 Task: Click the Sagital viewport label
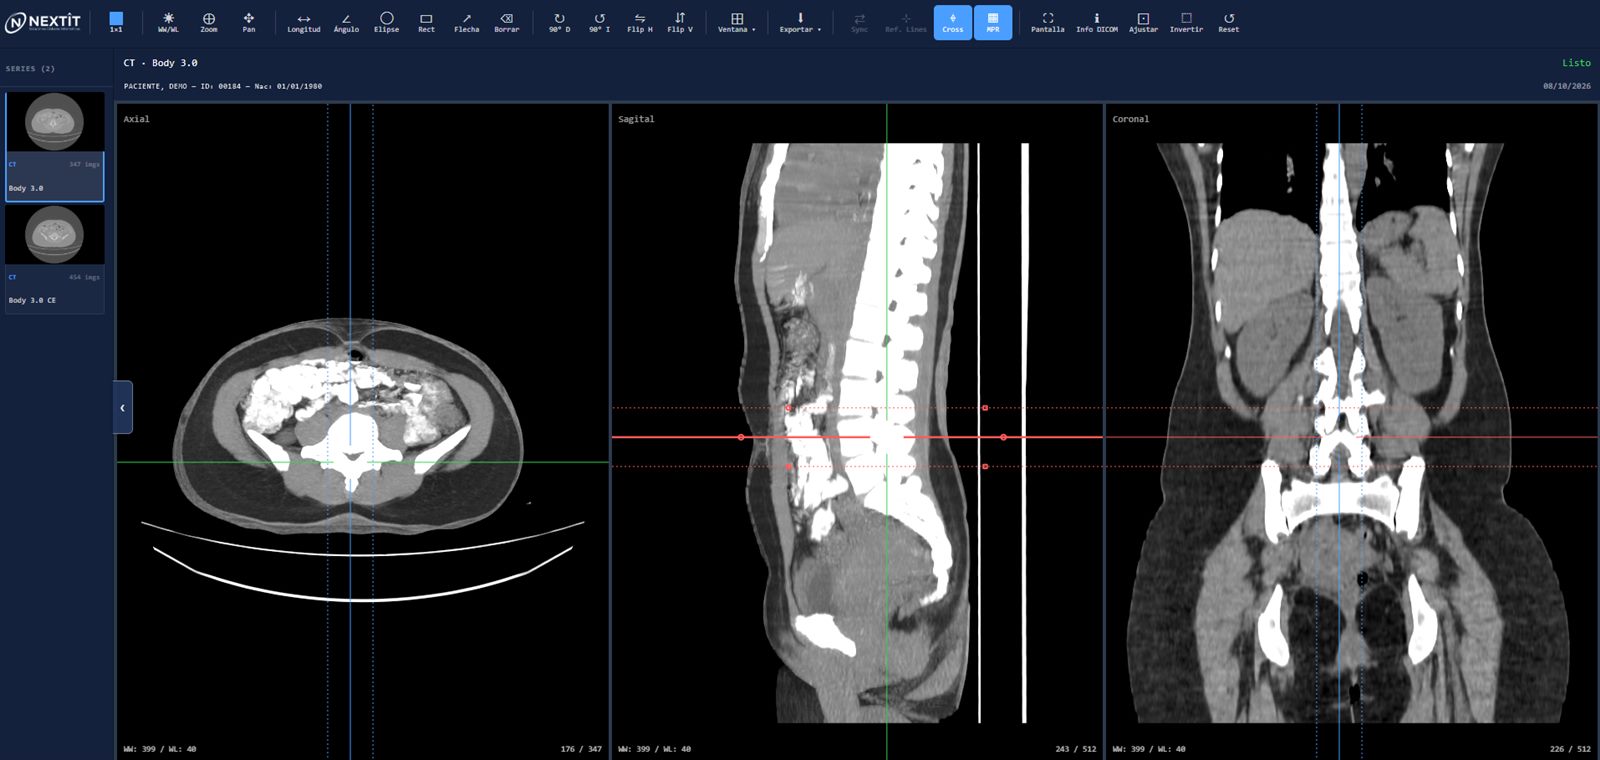click(x=636, y=119)
